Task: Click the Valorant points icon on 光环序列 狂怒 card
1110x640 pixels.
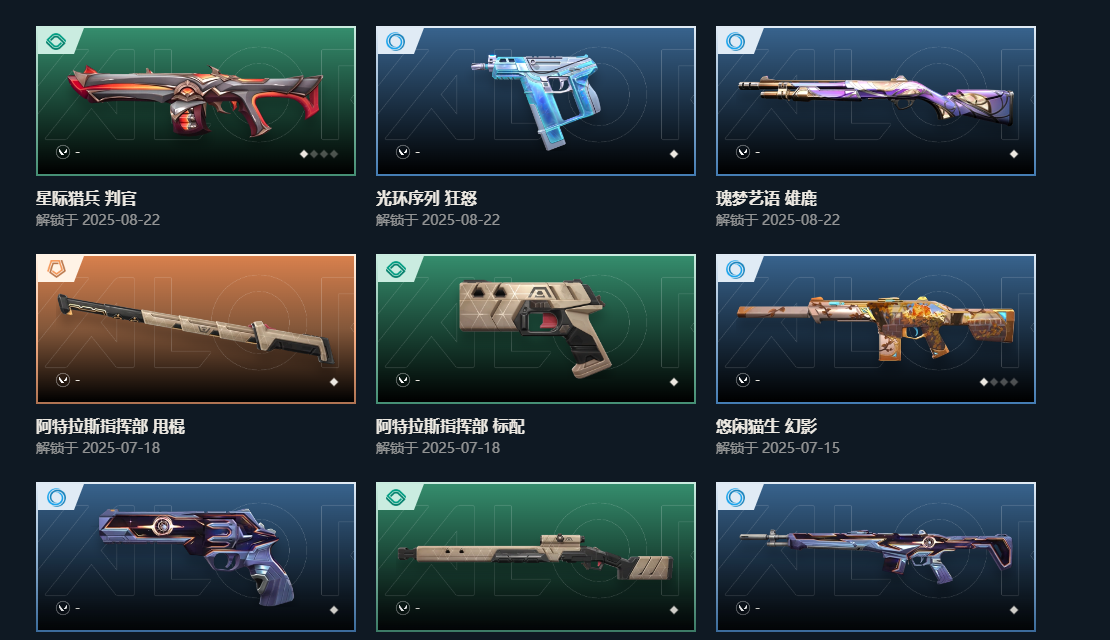Action: tap(403, 152)
